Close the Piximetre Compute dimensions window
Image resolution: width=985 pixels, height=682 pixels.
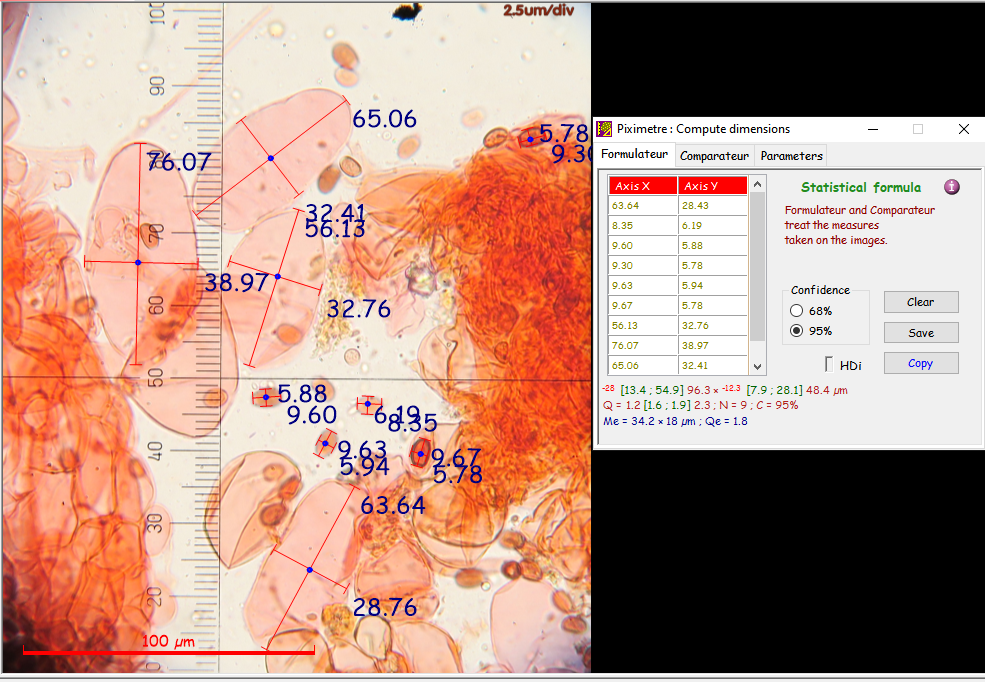coord(963,129)
